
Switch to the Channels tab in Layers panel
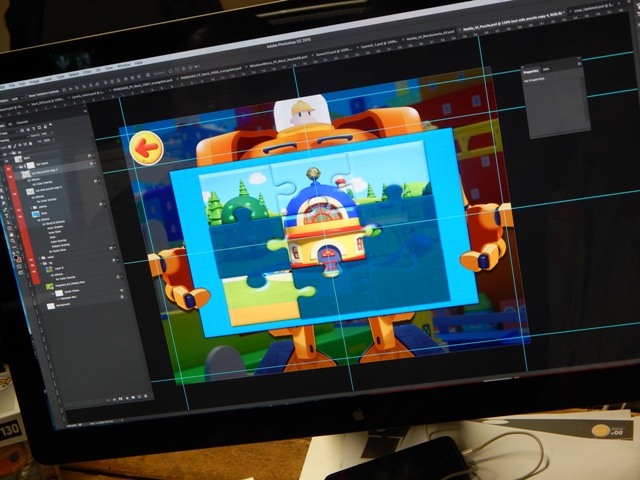(x=22, y=122)
